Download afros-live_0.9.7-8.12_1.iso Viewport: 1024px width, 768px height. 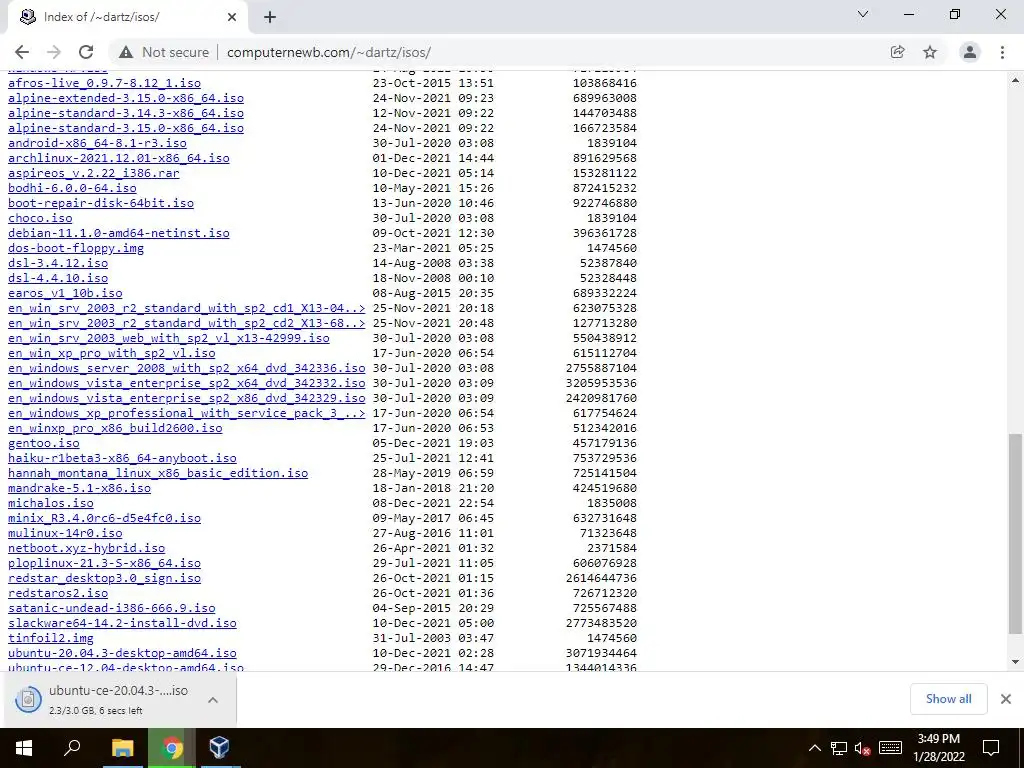point(104,83)
